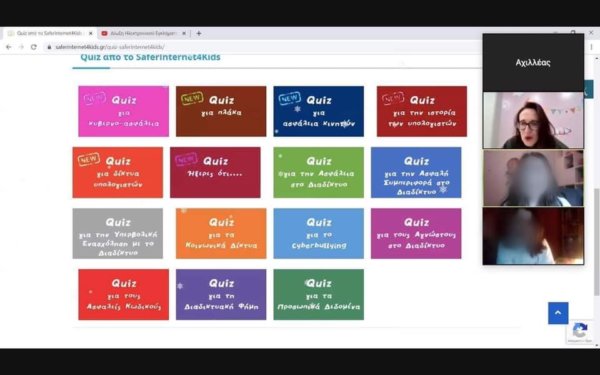Click the browser back arrow

pyautogui.click(x=8, y=47)
